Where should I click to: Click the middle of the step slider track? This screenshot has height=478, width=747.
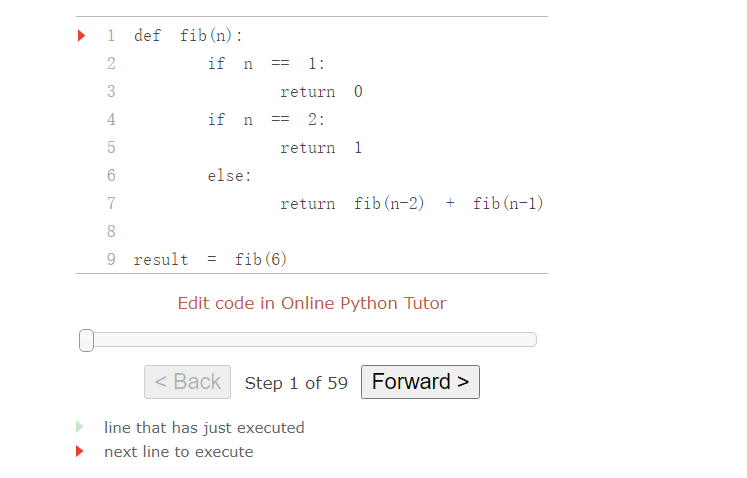point(308,340)
